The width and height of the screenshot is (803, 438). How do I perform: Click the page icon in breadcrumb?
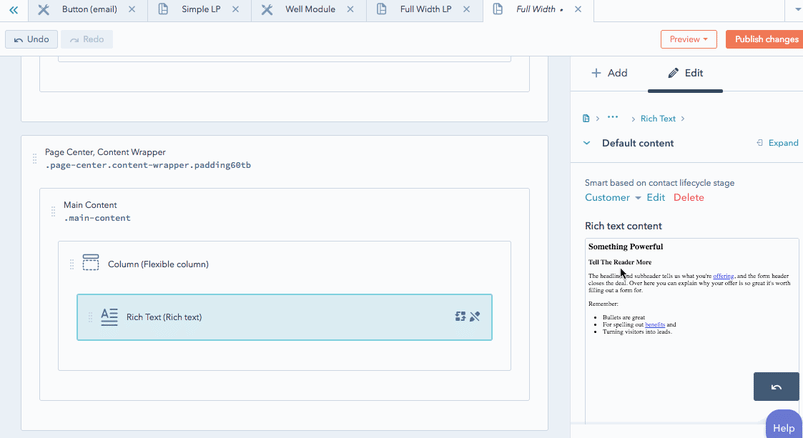click(x=586, y=119)
